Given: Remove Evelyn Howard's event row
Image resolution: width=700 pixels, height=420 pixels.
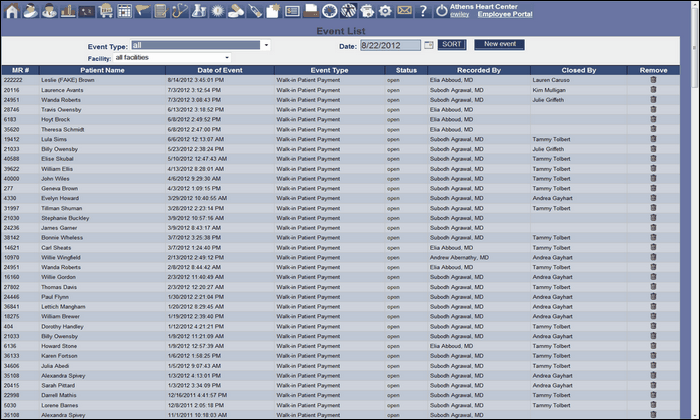Looking at the screenshot, I should (653, 198).
